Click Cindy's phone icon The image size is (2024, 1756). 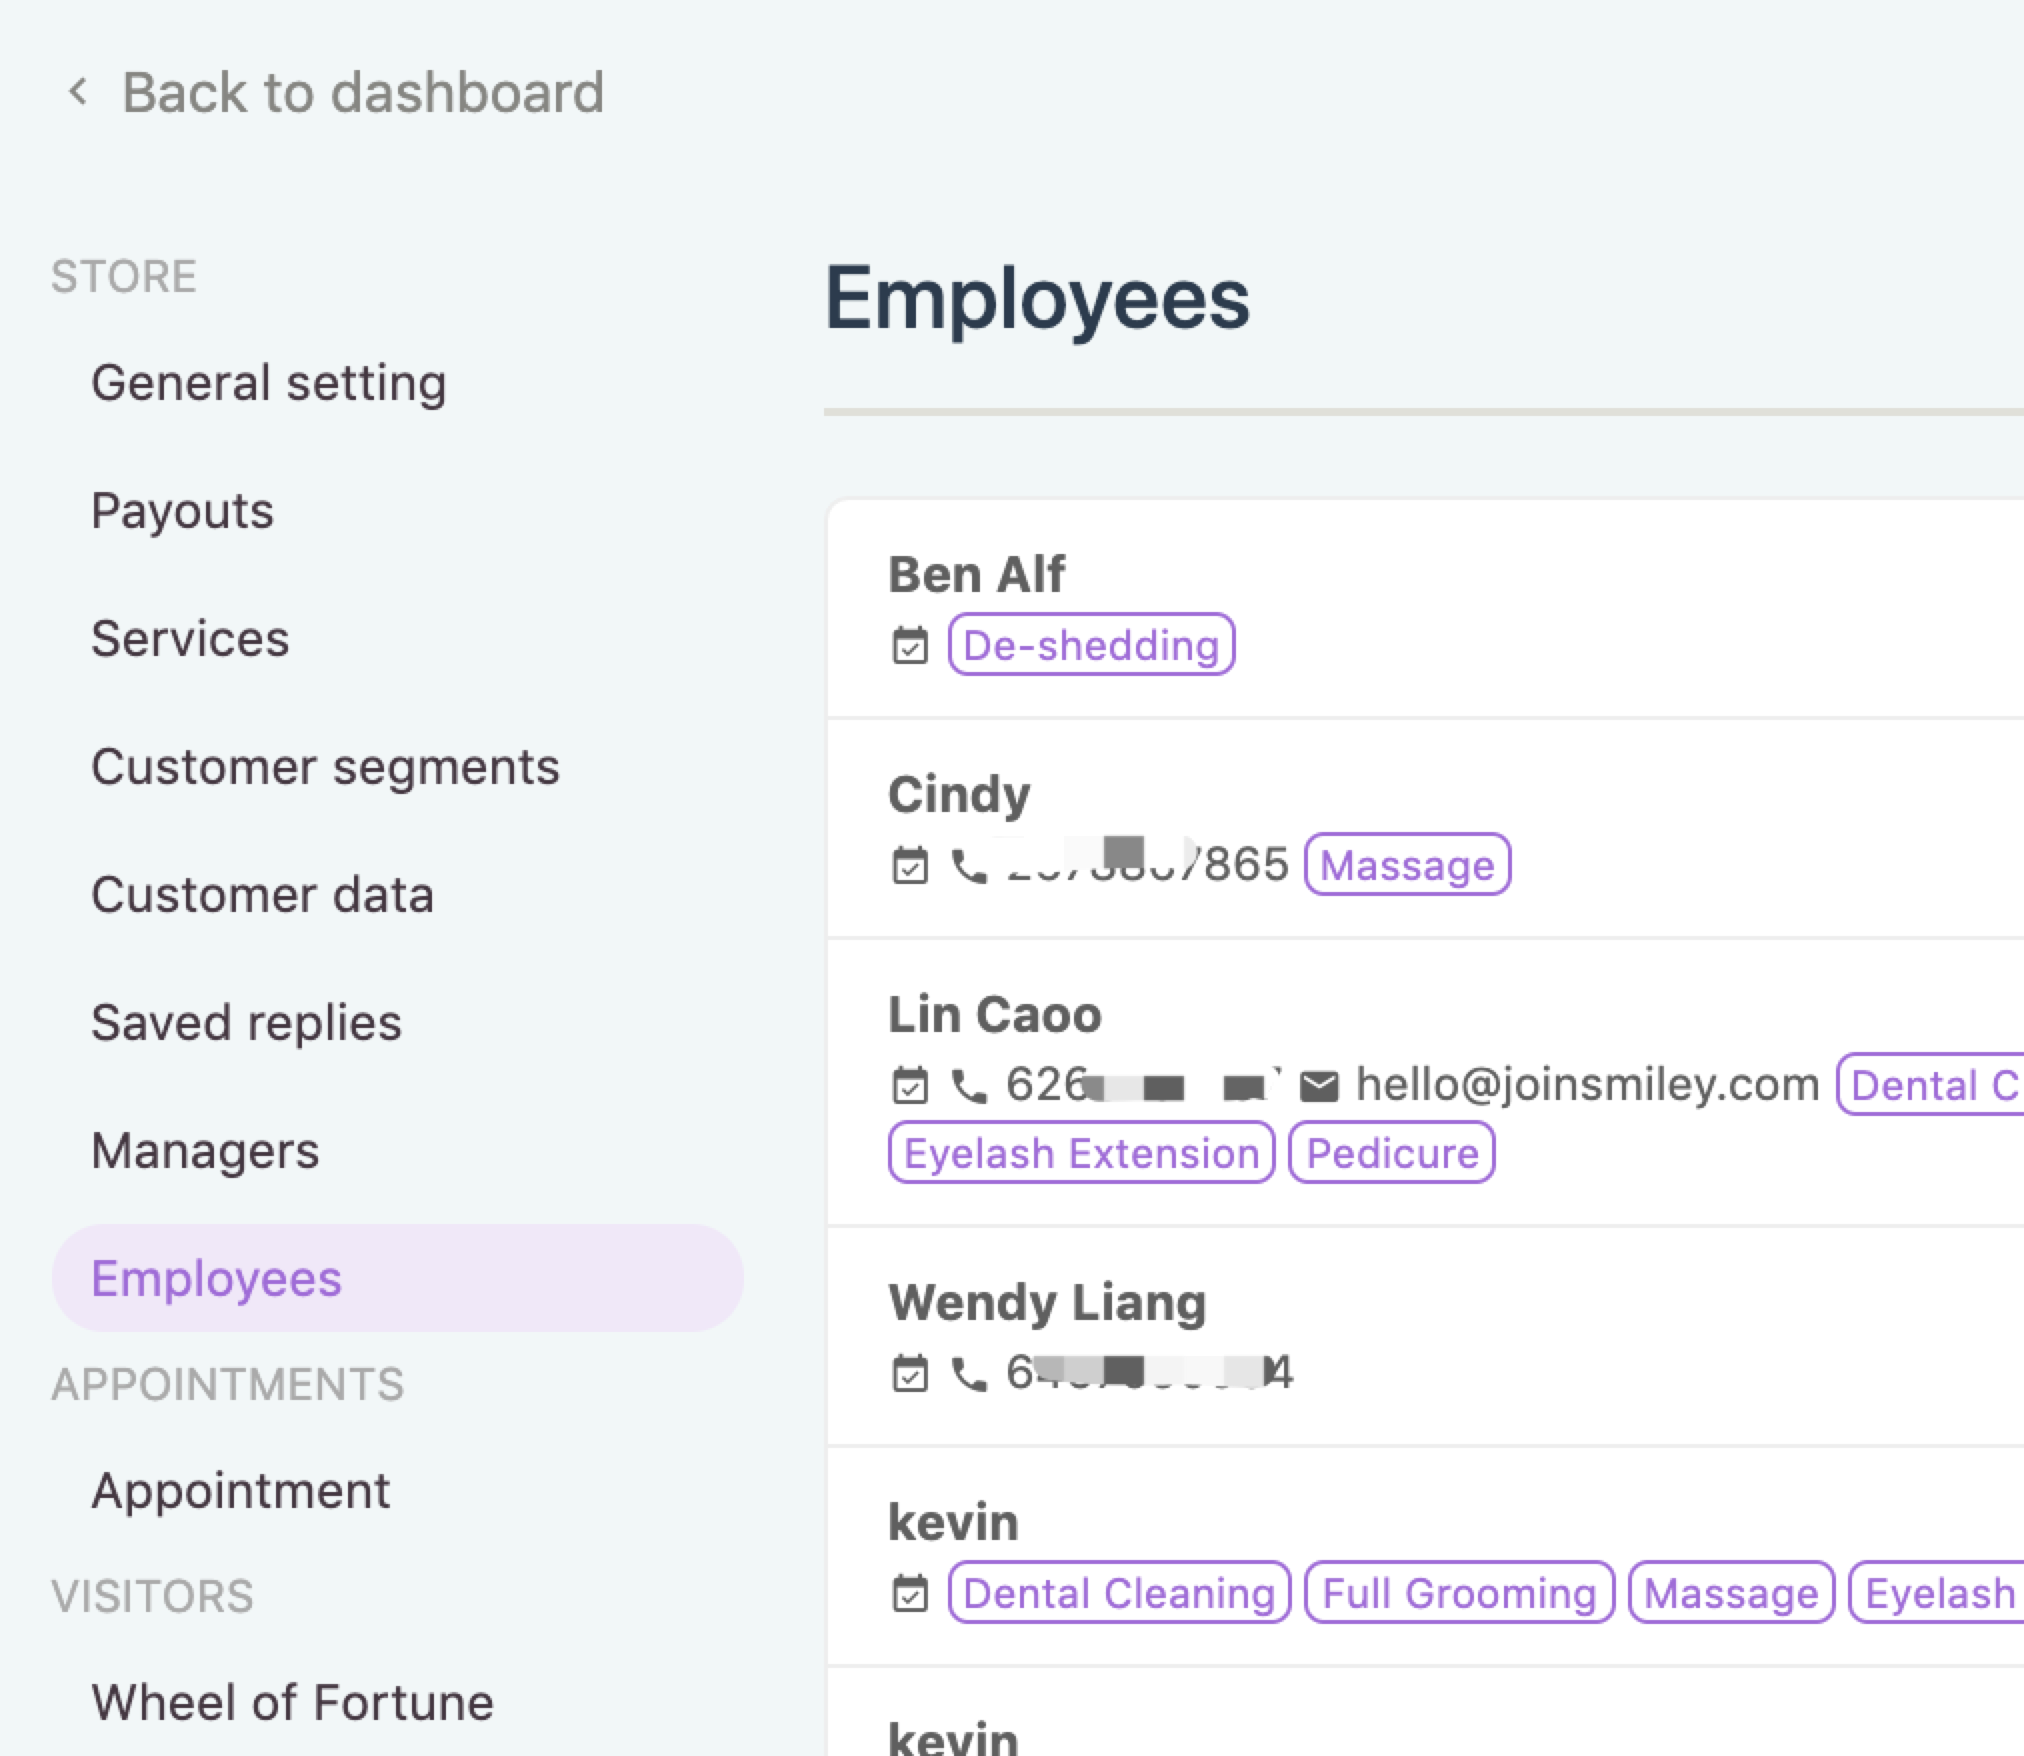pyautogui.click(x=968, y=866)
